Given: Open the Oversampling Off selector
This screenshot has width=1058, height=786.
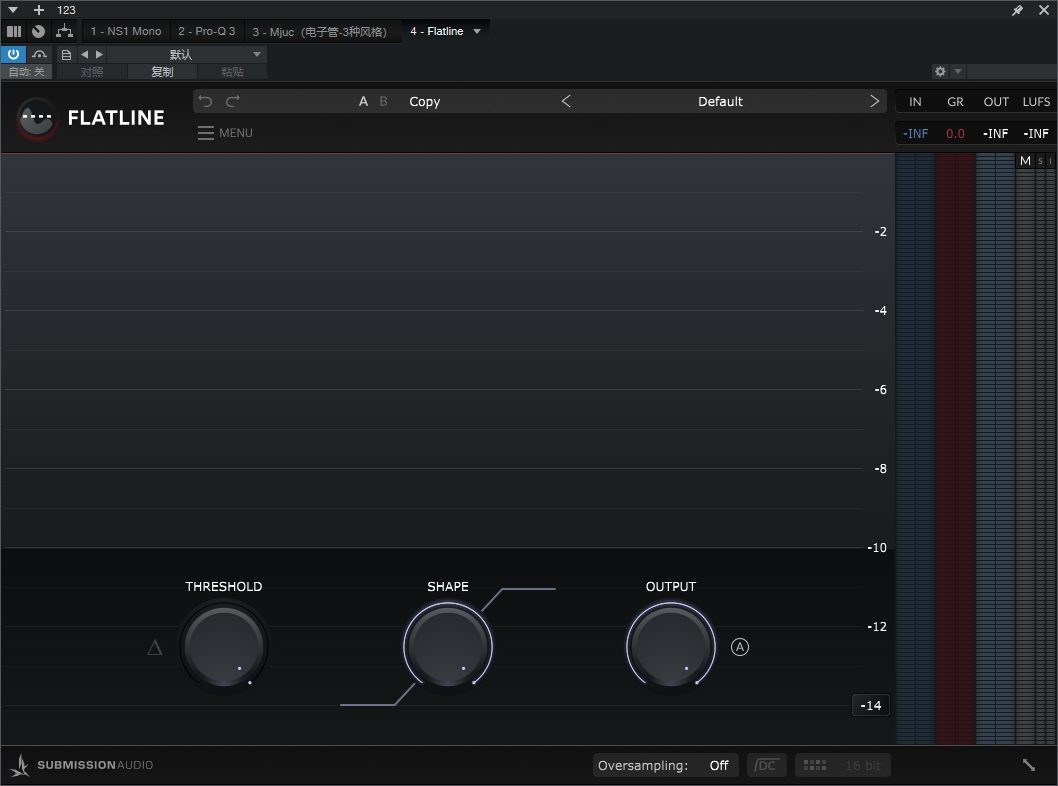Looking at the screenshot, I should (665, 765).
